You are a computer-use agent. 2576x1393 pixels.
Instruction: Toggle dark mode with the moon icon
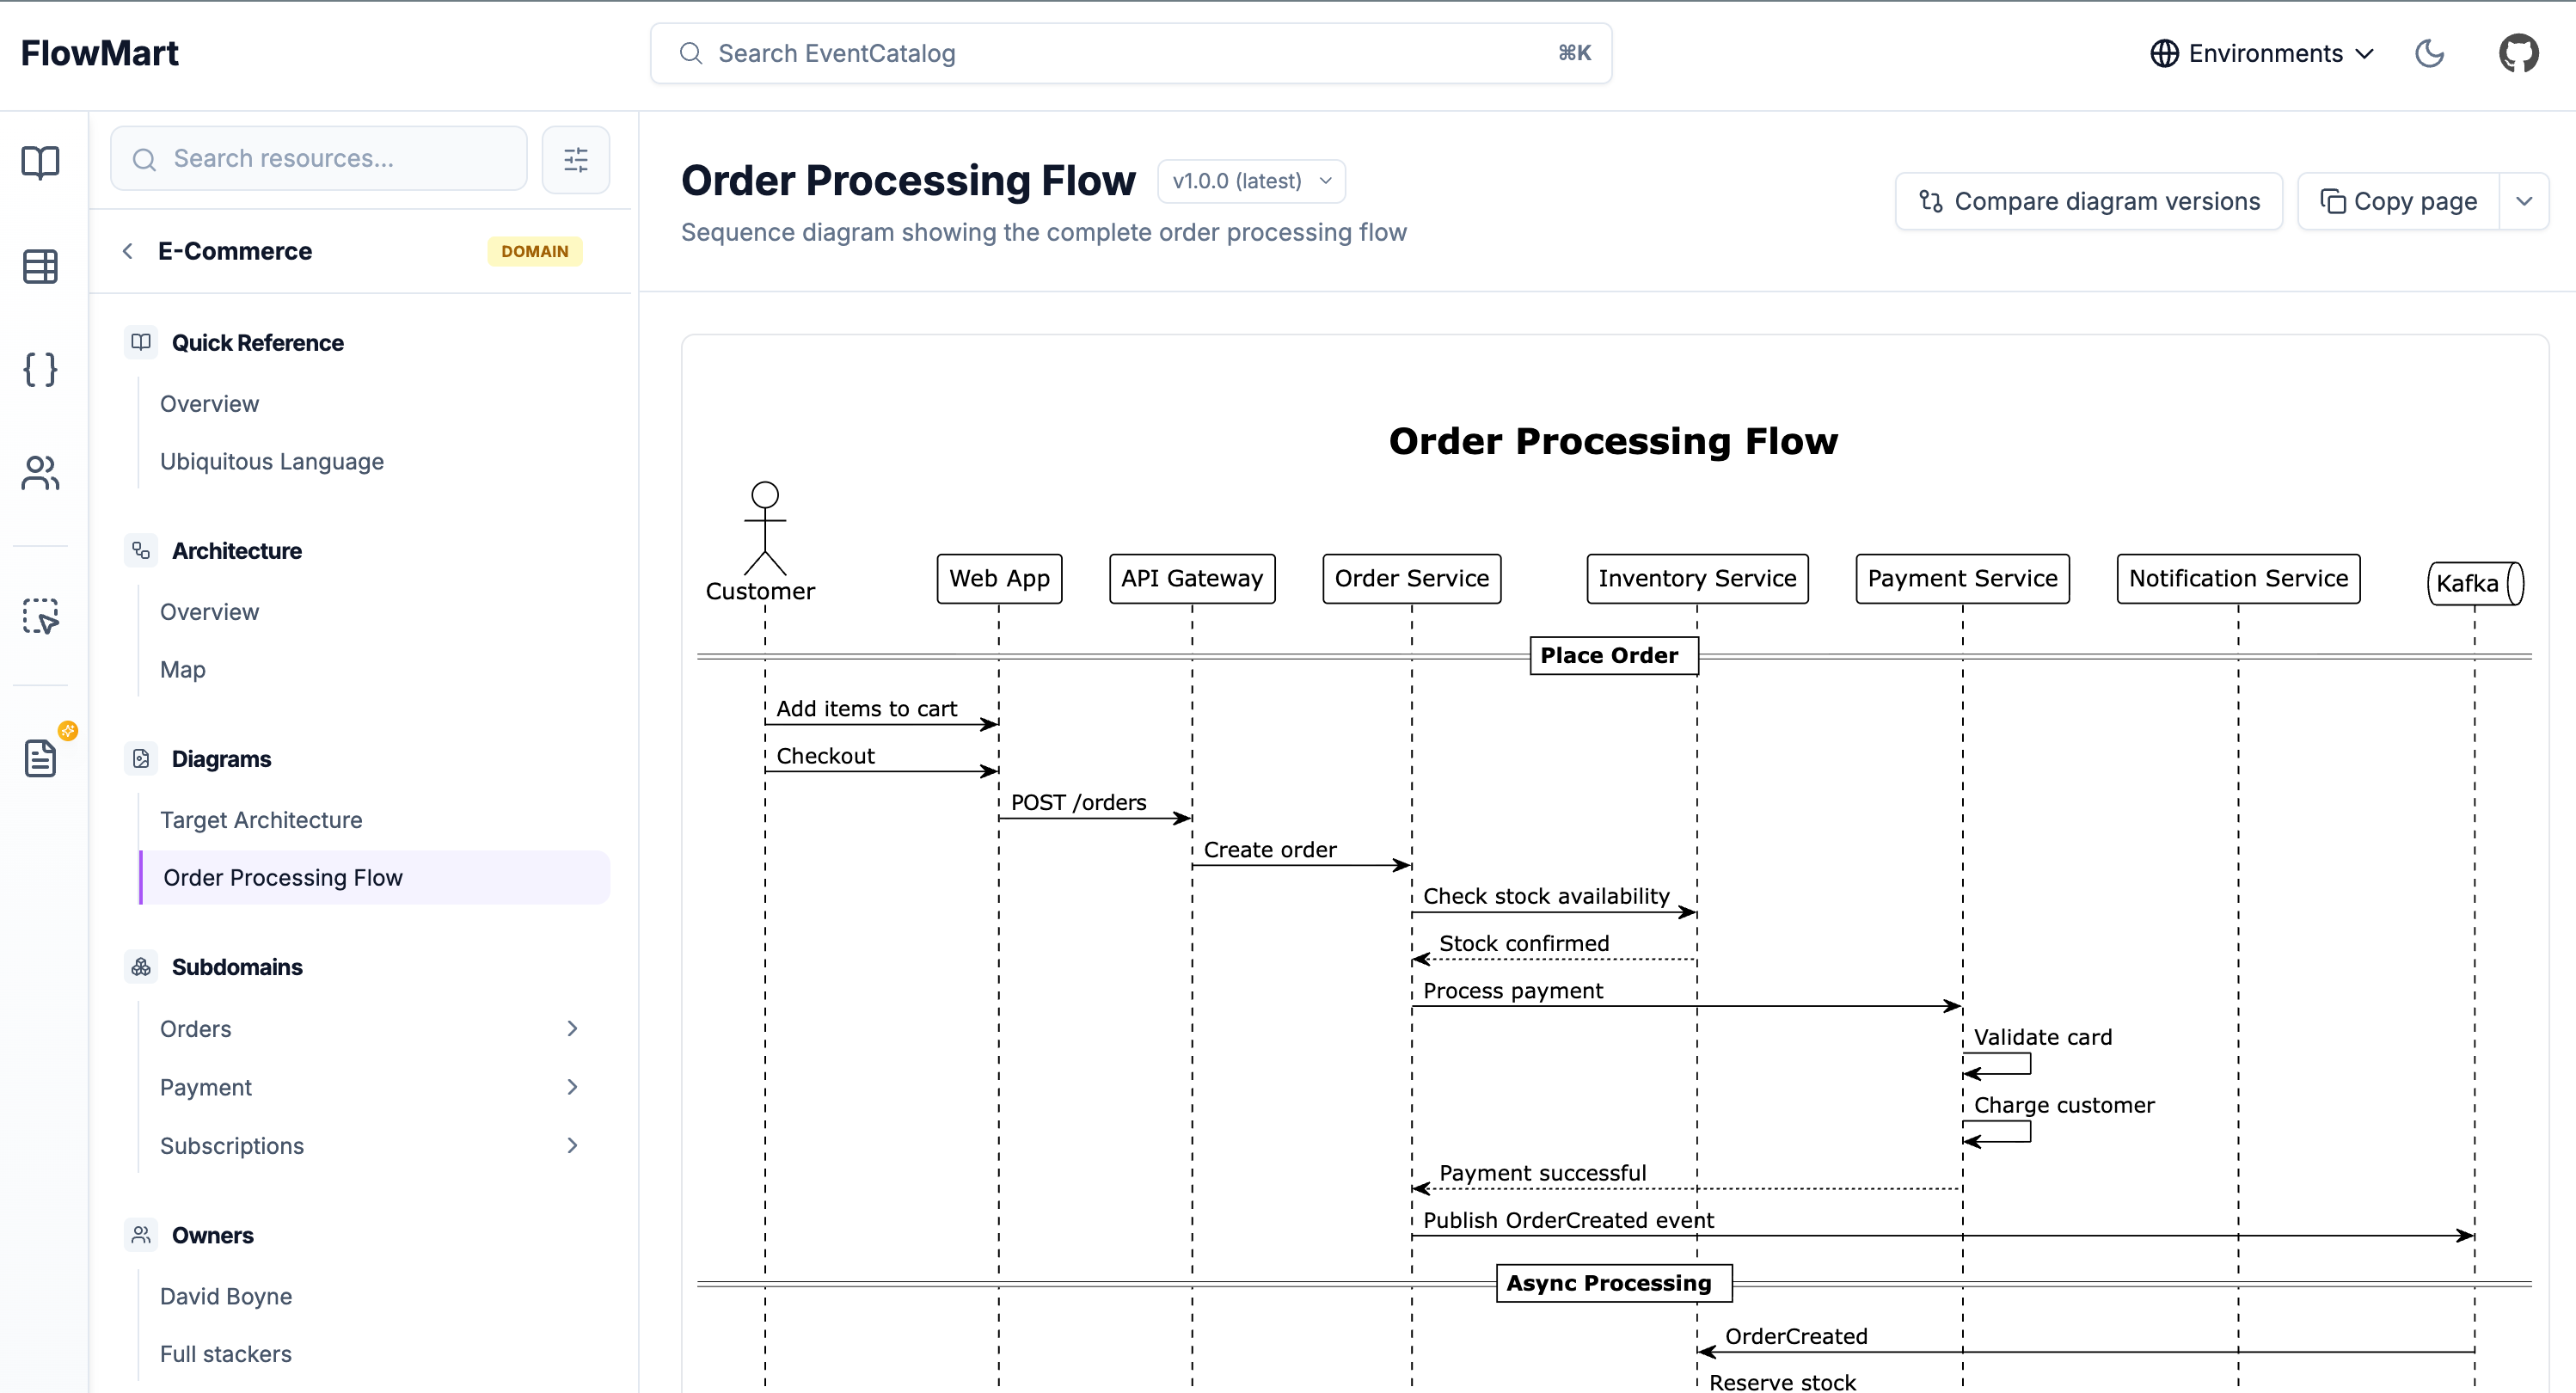point(2430,53)
